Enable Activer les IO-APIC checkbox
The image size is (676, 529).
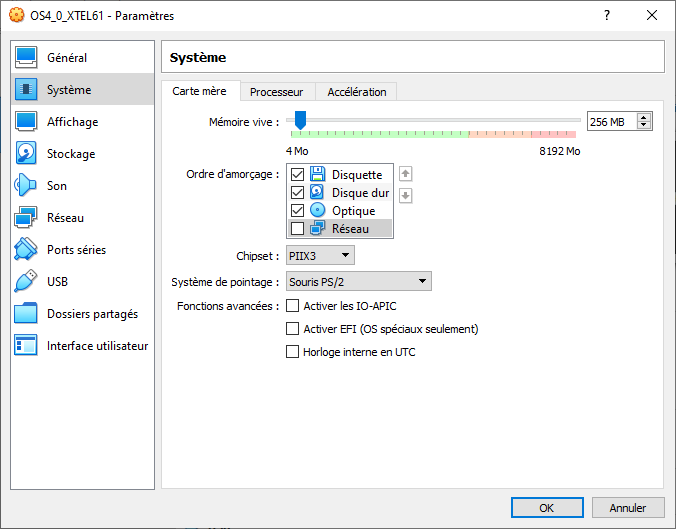(294, 306)
